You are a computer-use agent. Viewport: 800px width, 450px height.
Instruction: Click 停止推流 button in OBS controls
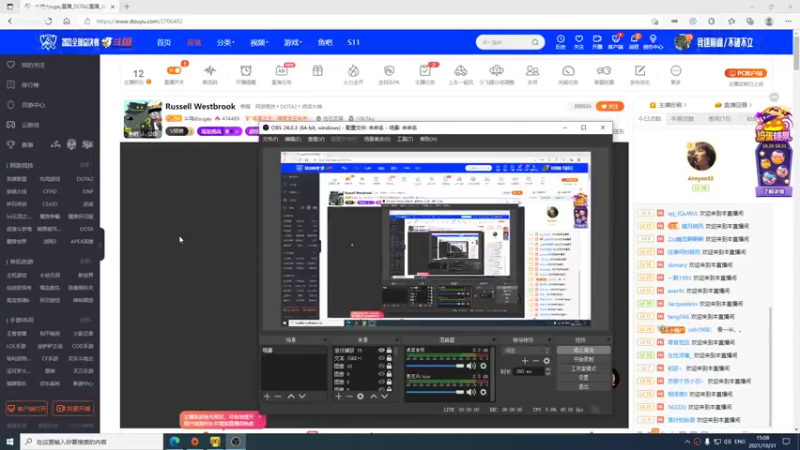tap(583, 351)
